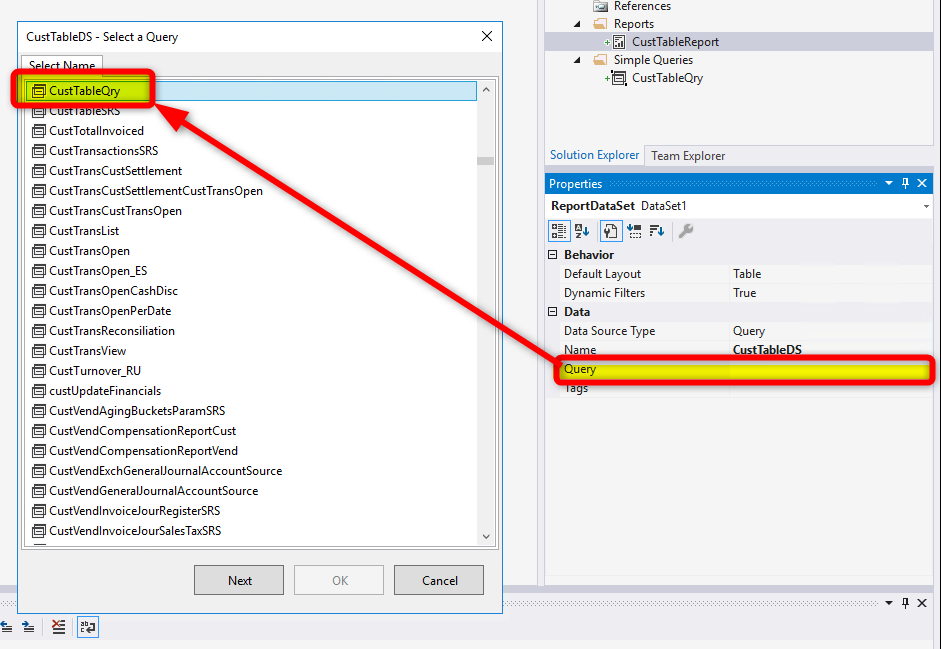Image resolution: width=941 pixels, height=649 pixels.
Task: Select the References node
Action: (642, 6)
